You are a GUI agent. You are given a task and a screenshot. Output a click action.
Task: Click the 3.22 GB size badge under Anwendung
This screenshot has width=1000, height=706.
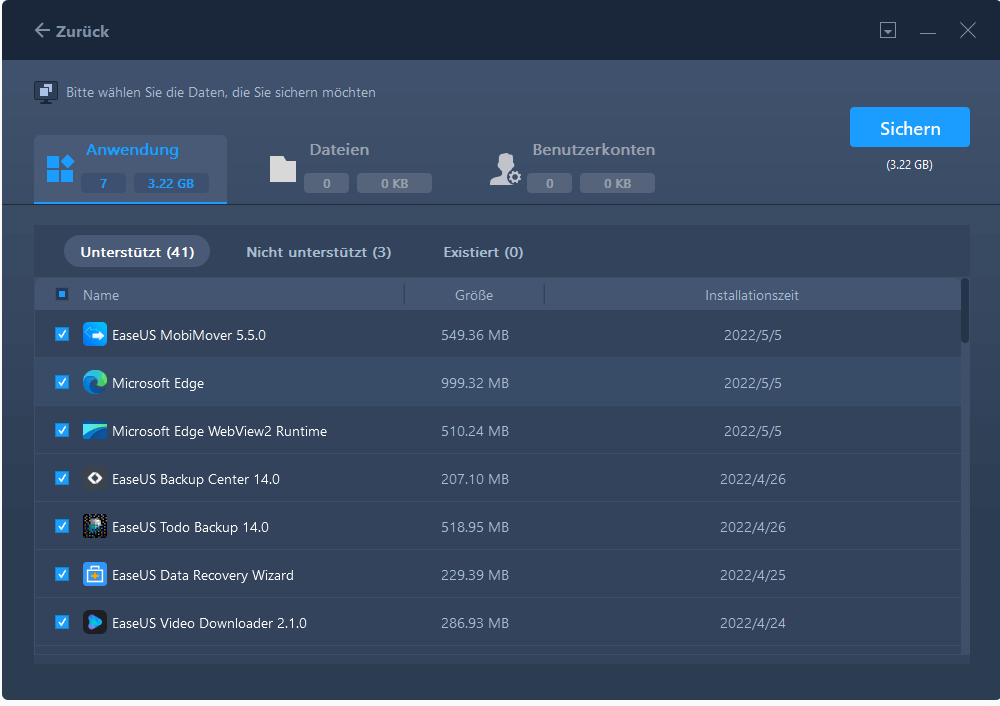point(171,184)
